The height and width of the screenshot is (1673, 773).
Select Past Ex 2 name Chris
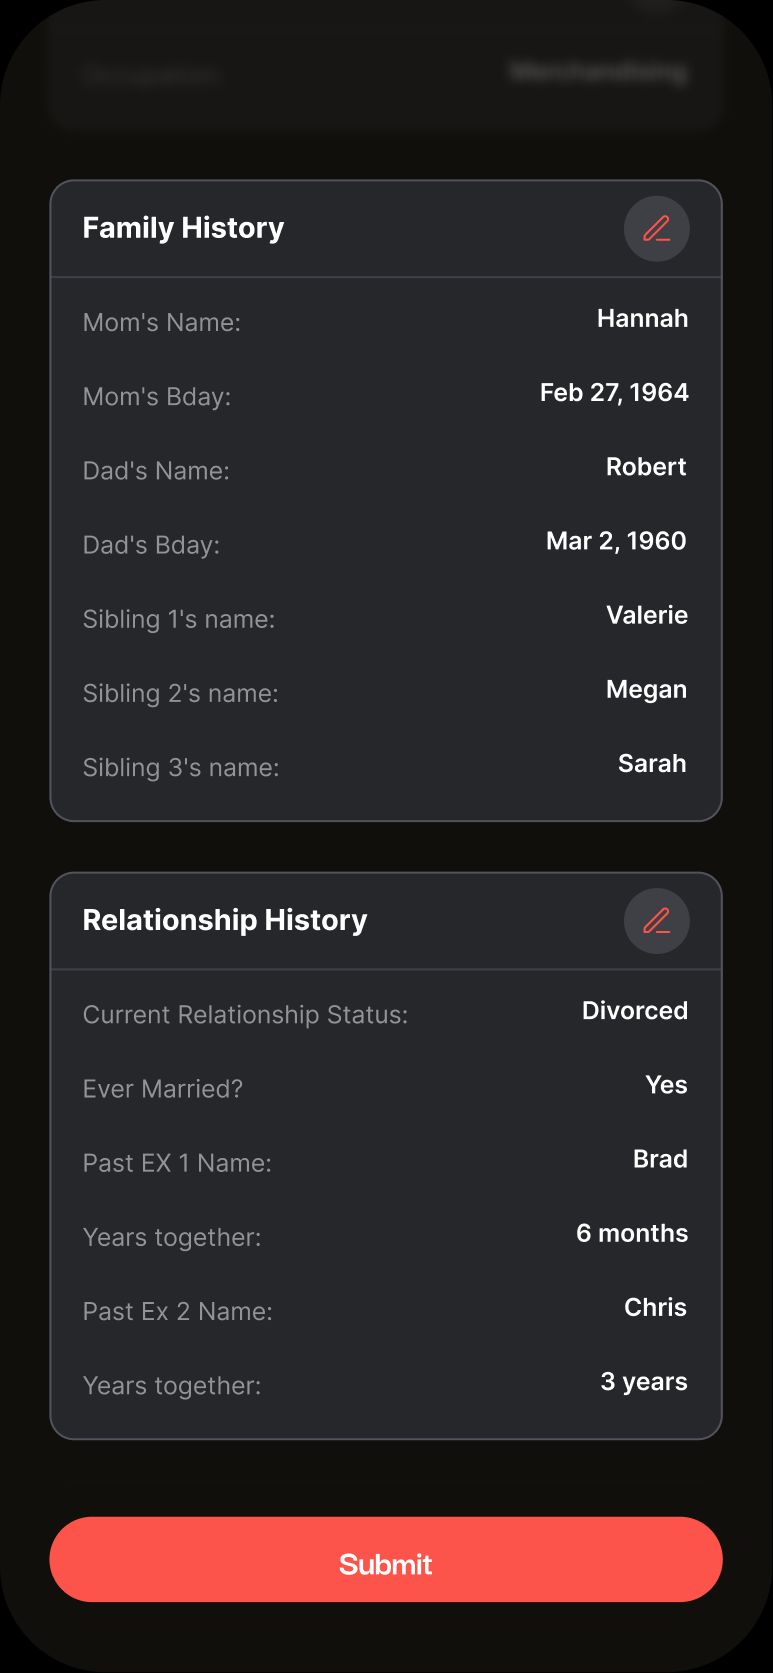[655, 1307]
